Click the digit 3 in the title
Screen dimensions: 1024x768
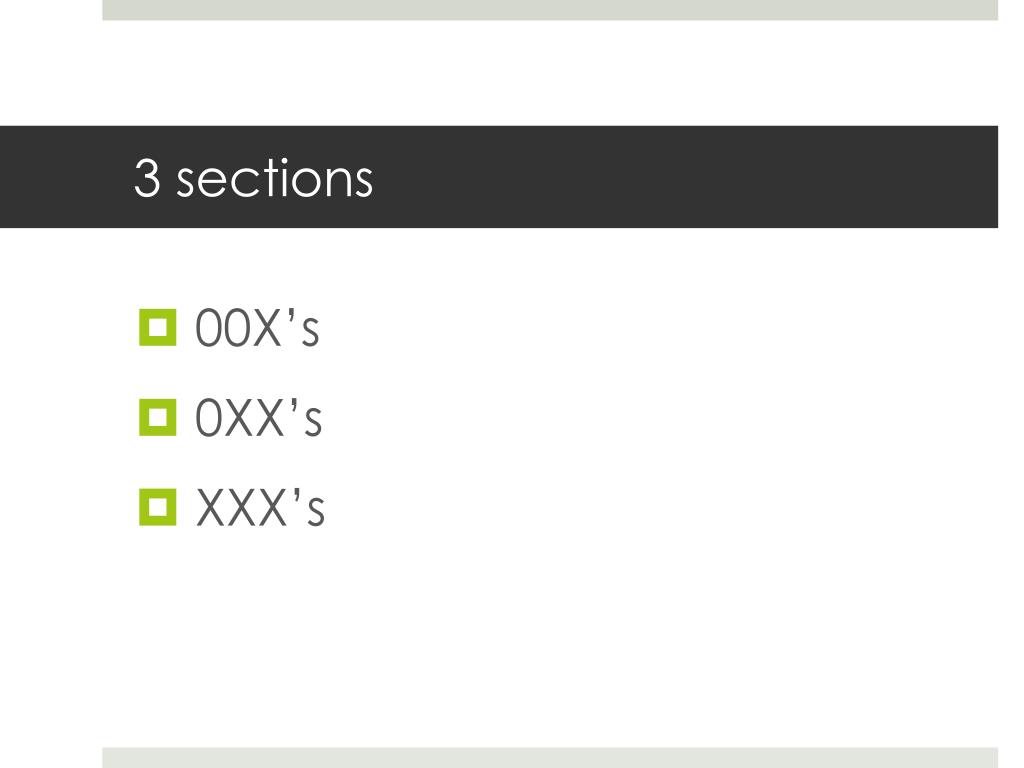[x=146, y=178]
